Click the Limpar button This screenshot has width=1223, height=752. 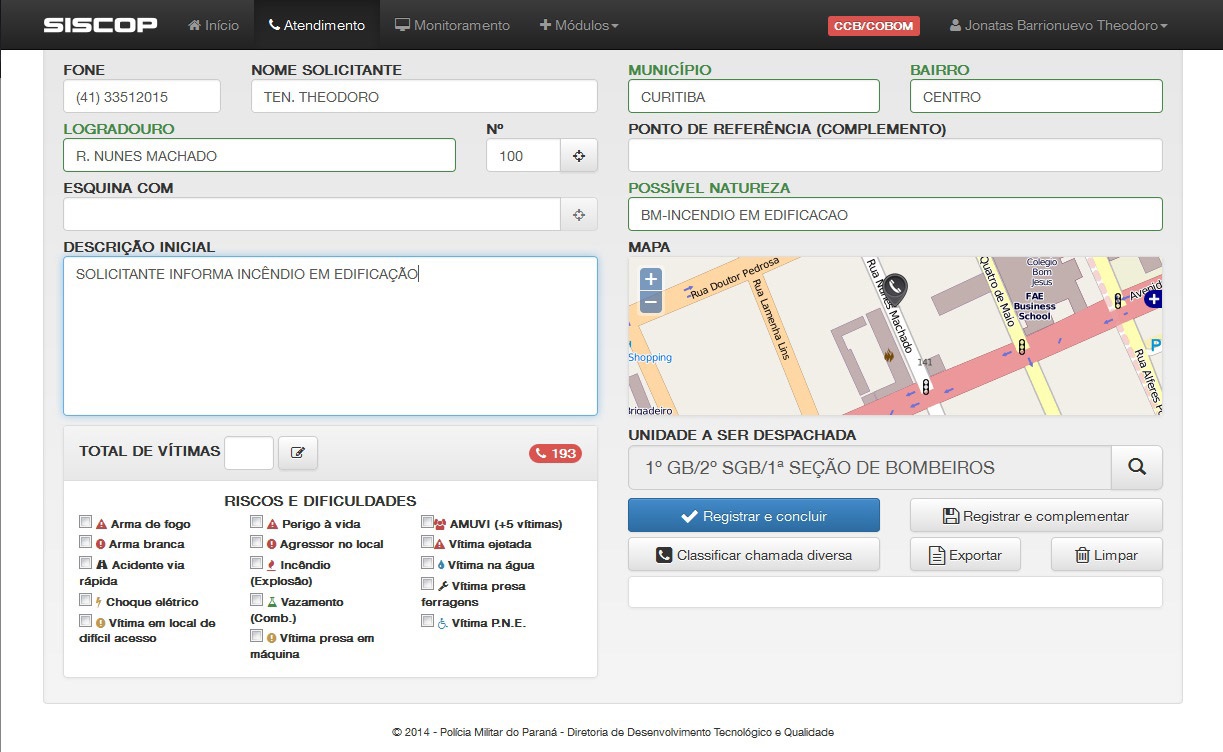click(x=1106, y=555)
